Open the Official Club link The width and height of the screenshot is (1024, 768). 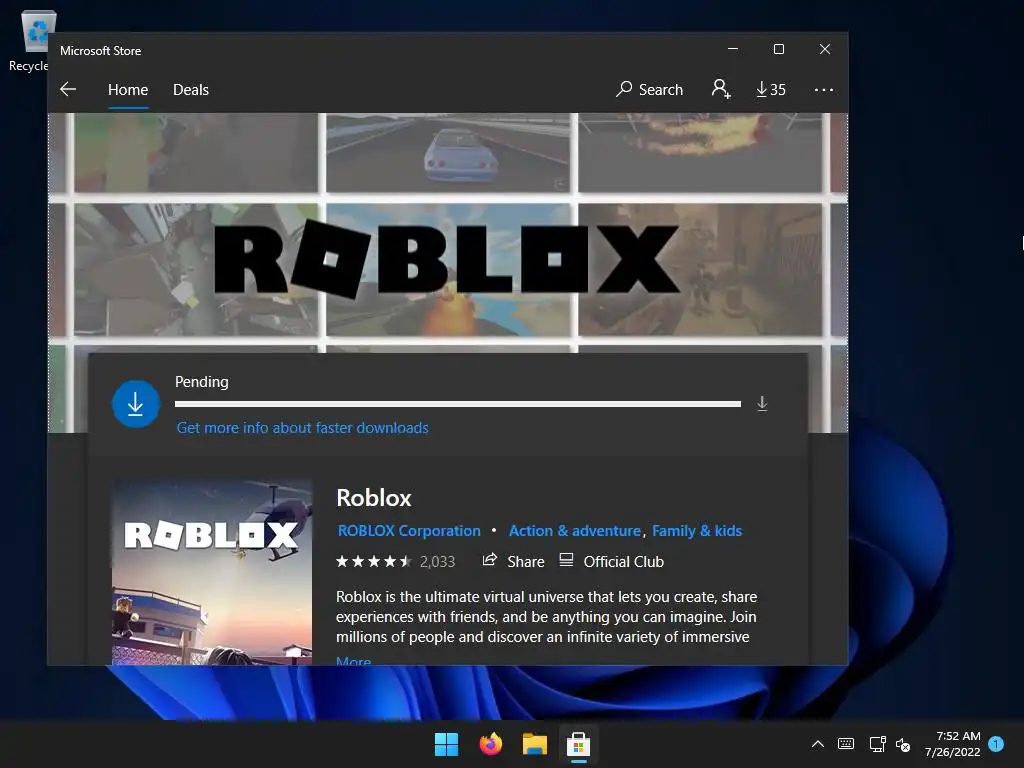point(611,562)
